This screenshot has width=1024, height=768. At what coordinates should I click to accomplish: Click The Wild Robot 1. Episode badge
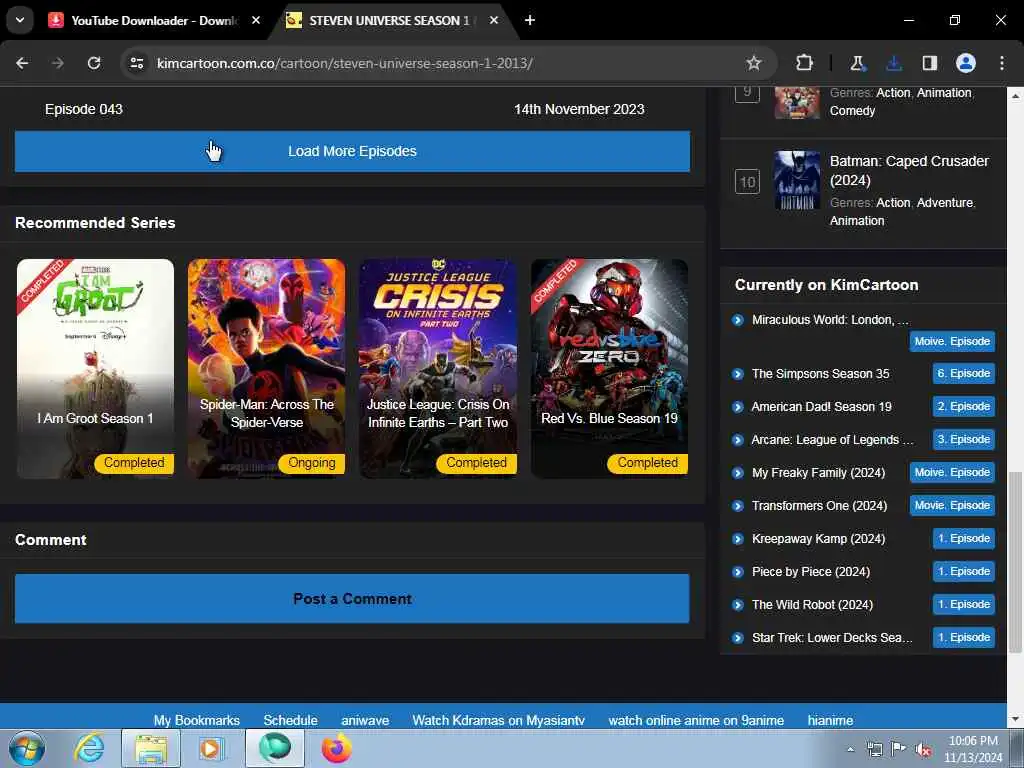[963, 605]
